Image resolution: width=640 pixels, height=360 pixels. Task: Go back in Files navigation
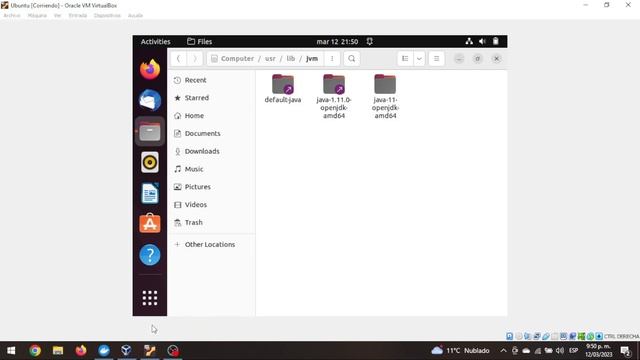tap(178, 59)
